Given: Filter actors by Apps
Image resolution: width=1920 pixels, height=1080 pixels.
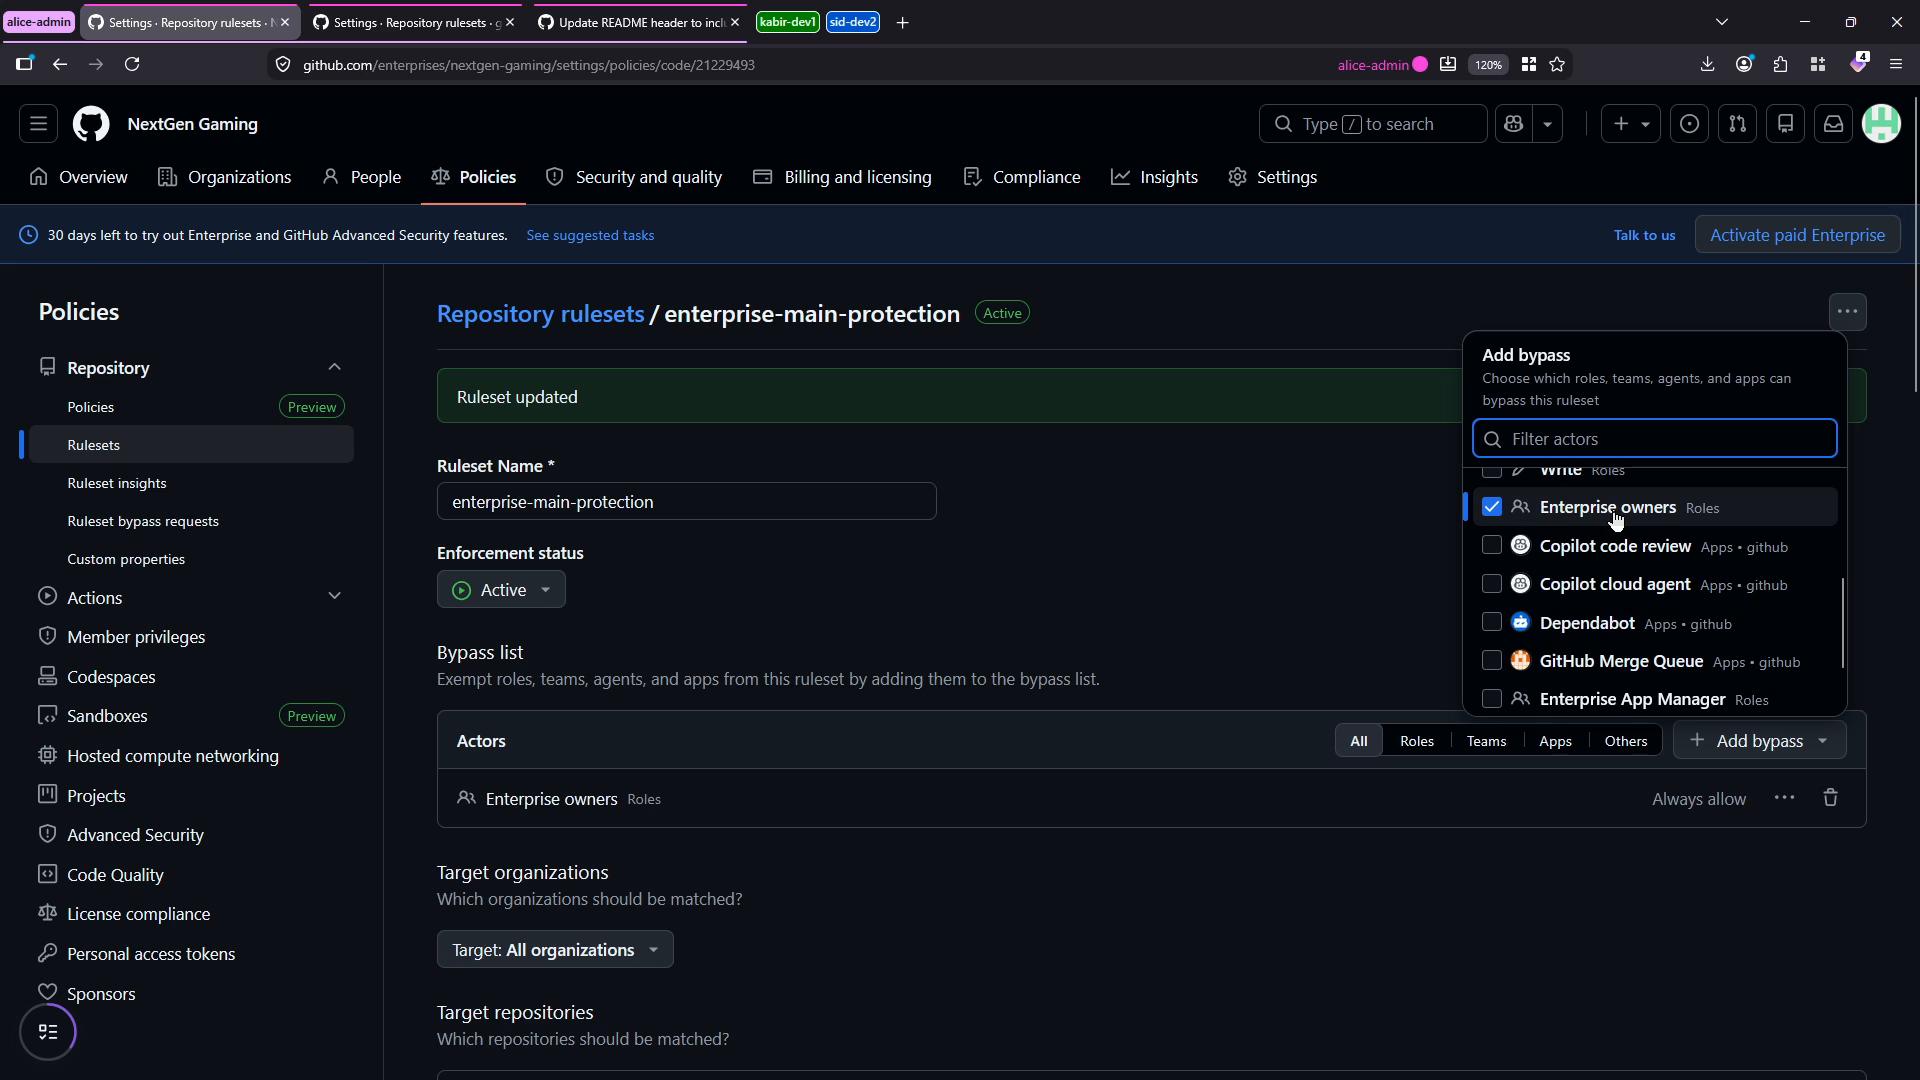Looking at the screenshot, I should click(x=1555, y=741).
